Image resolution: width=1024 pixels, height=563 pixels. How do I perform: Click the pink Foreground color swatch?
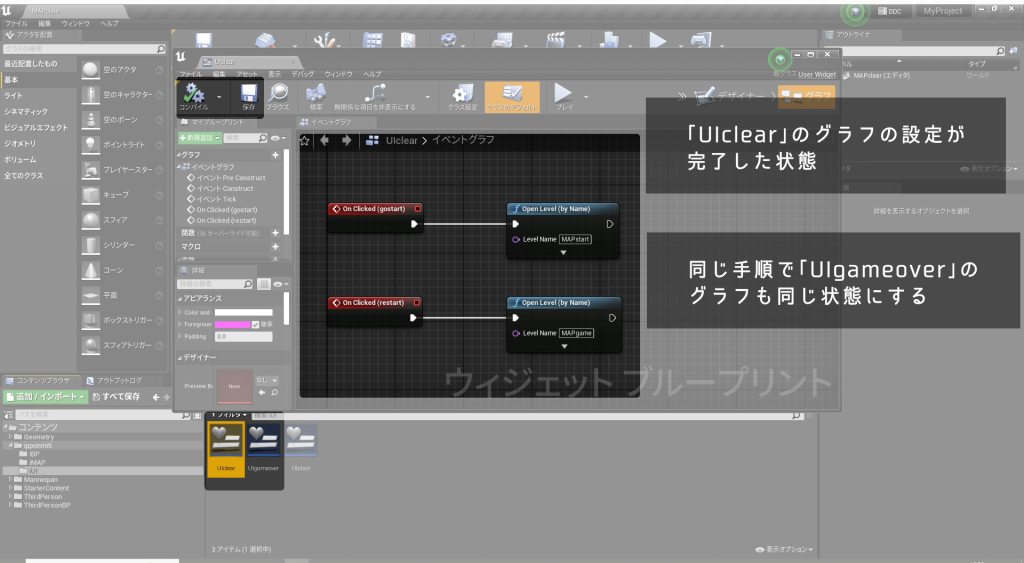pos(230,324)
